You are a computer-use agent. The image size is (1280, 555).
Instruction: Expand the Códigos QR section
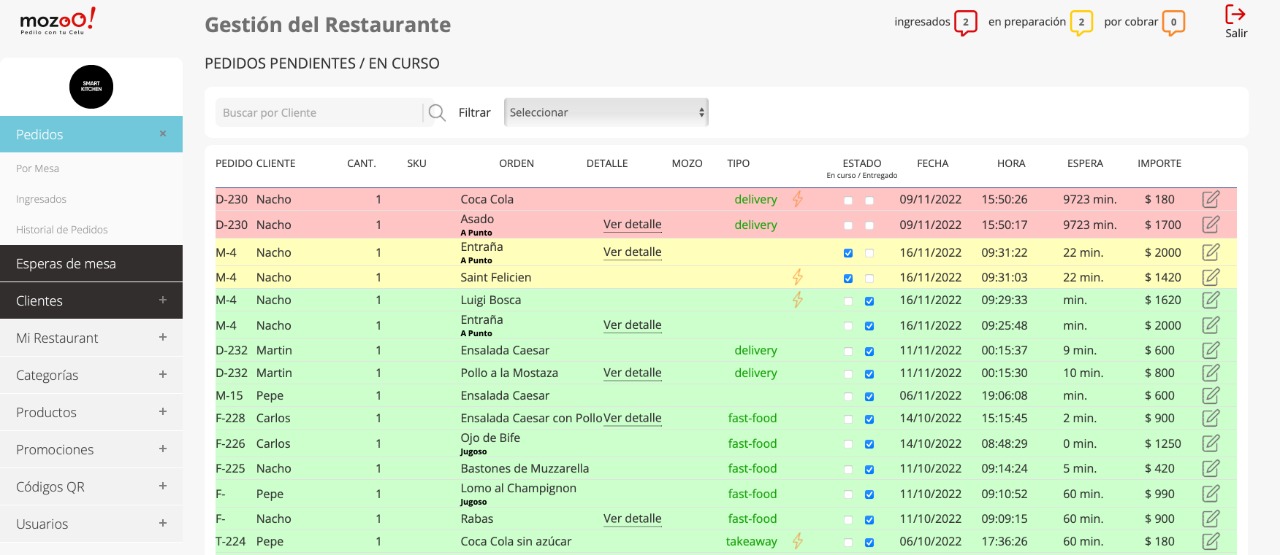pyautogui.click(x=163, y=486)
